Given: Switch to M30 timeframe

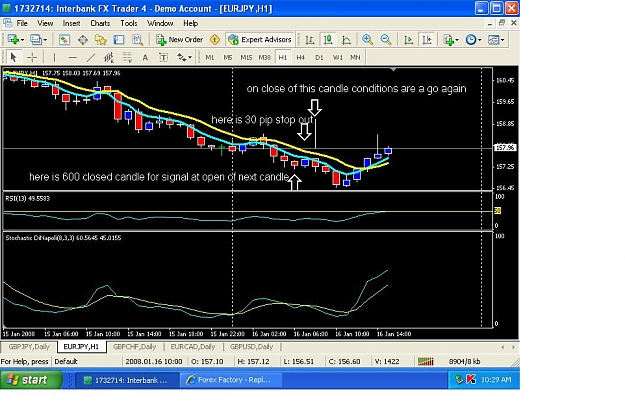Looking at the screenshot, I should pyautogui.click(x=264, y=57).
